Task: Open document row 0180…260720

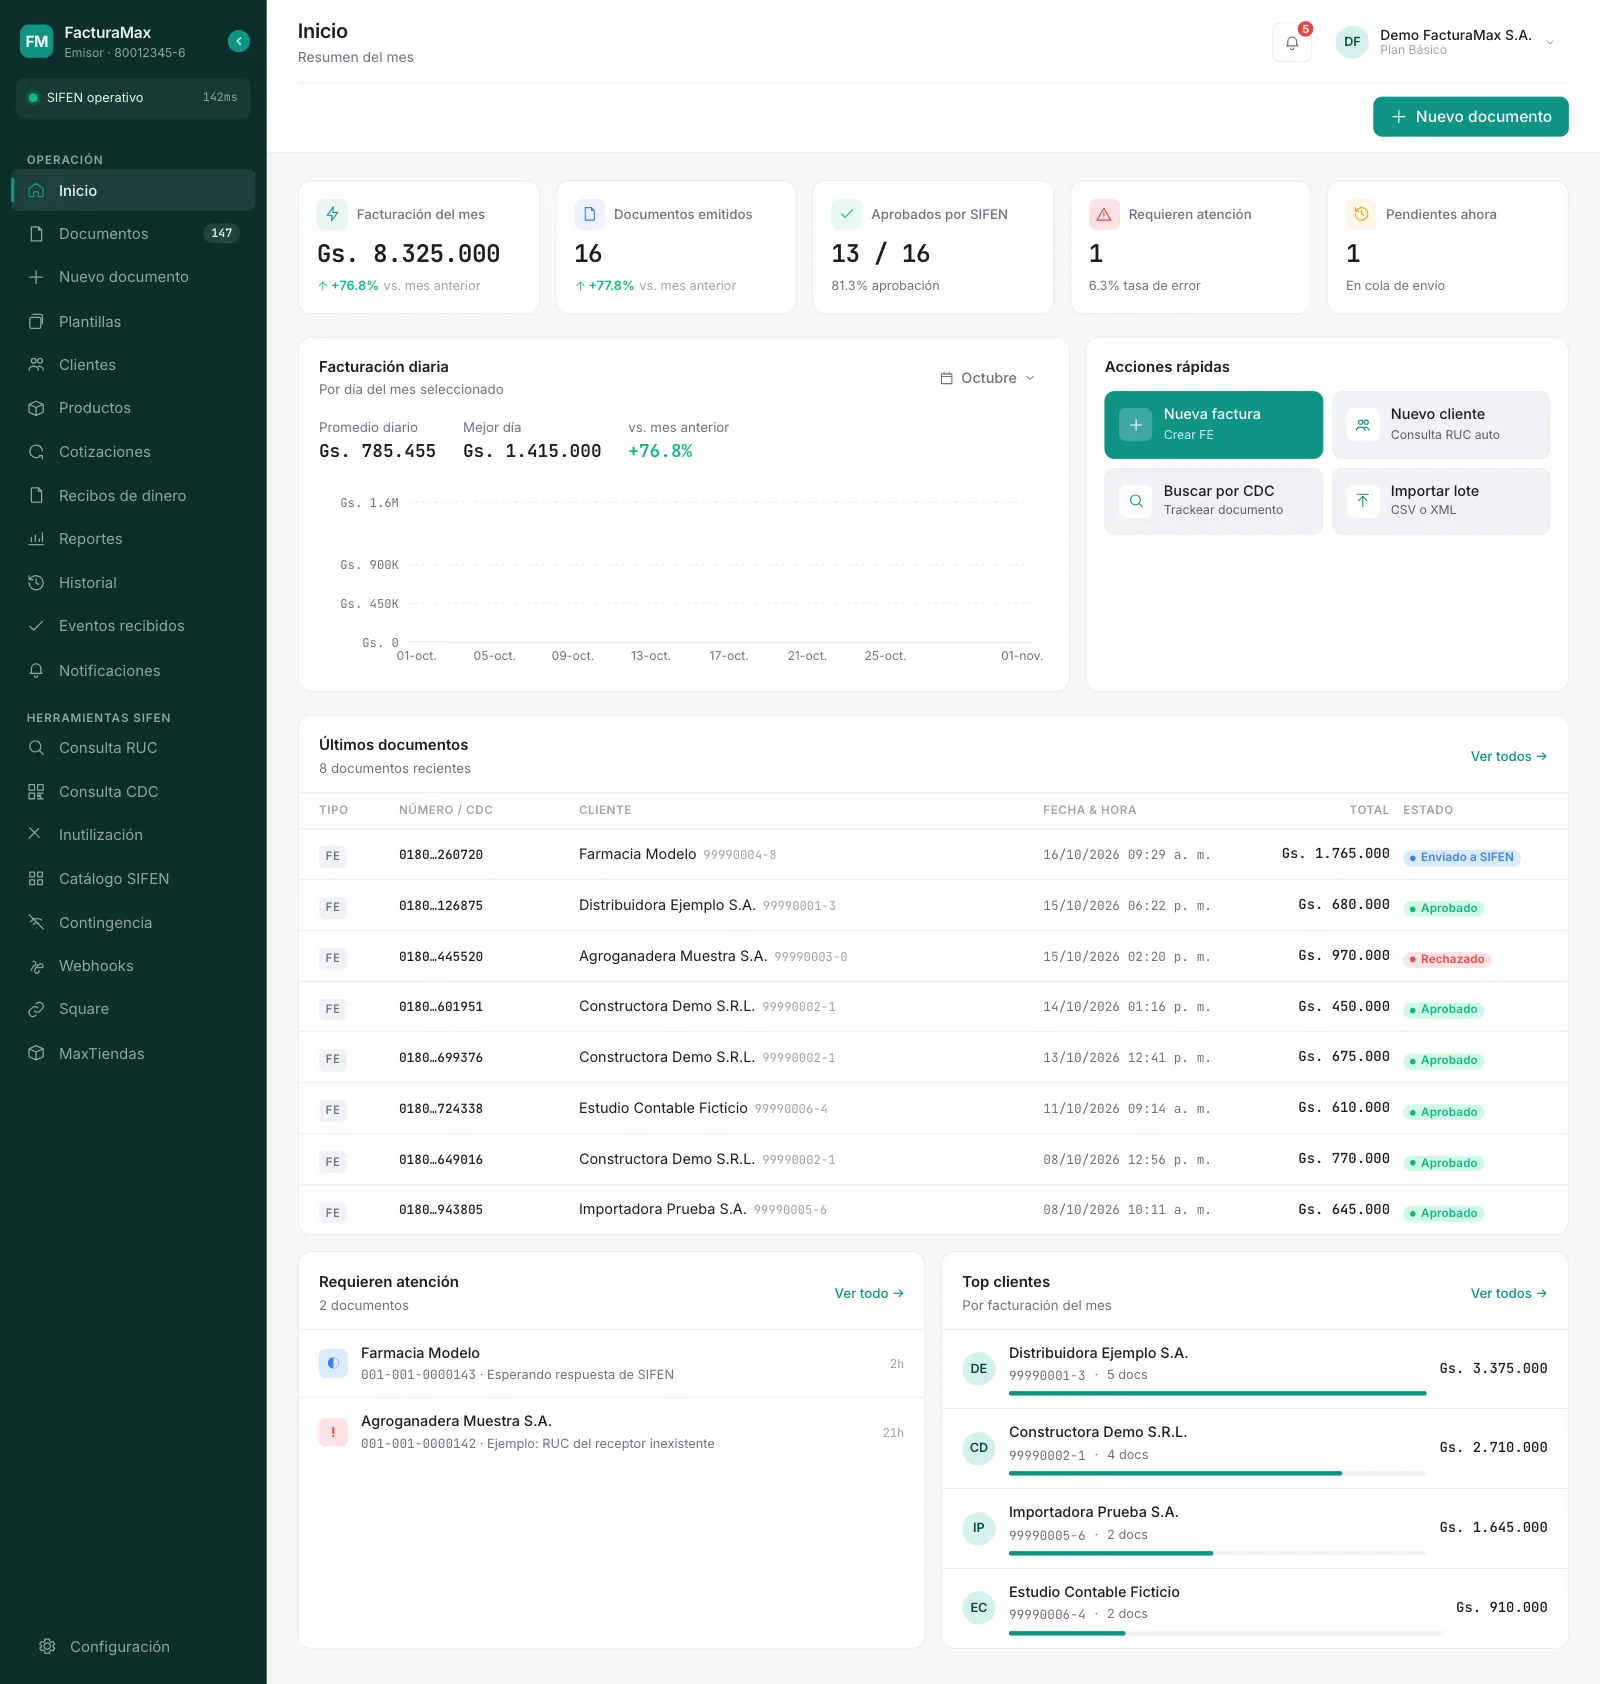Action: 933,855
